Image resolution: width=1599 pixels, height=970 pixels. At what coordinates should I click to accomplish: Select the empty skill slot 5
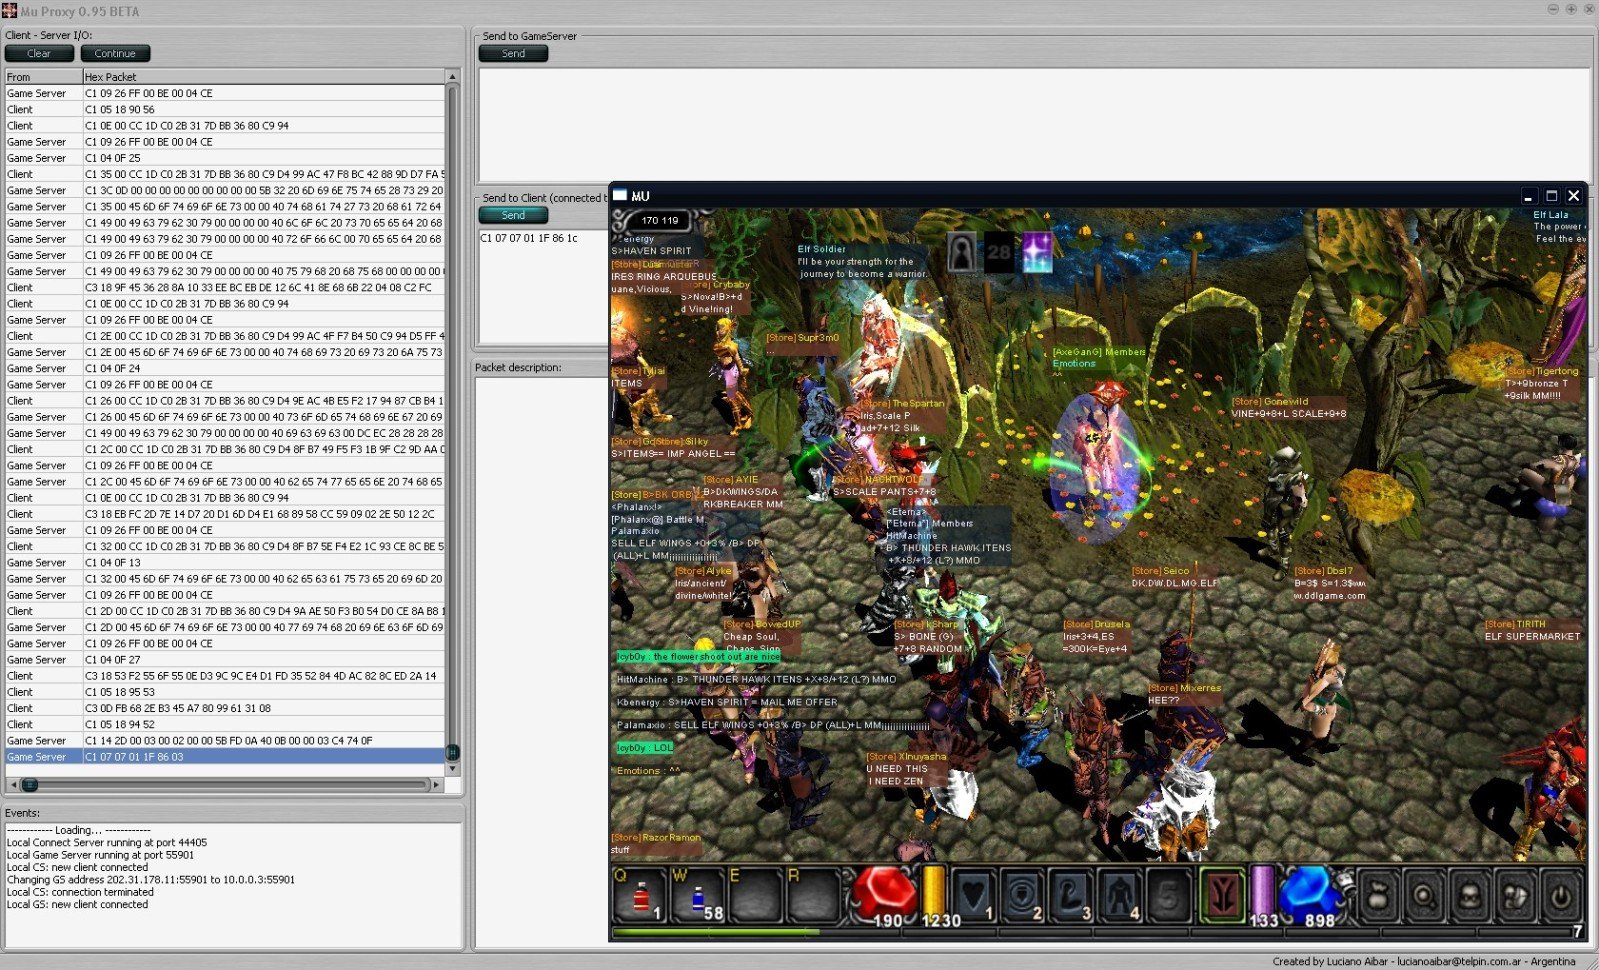click(1168, 893)
